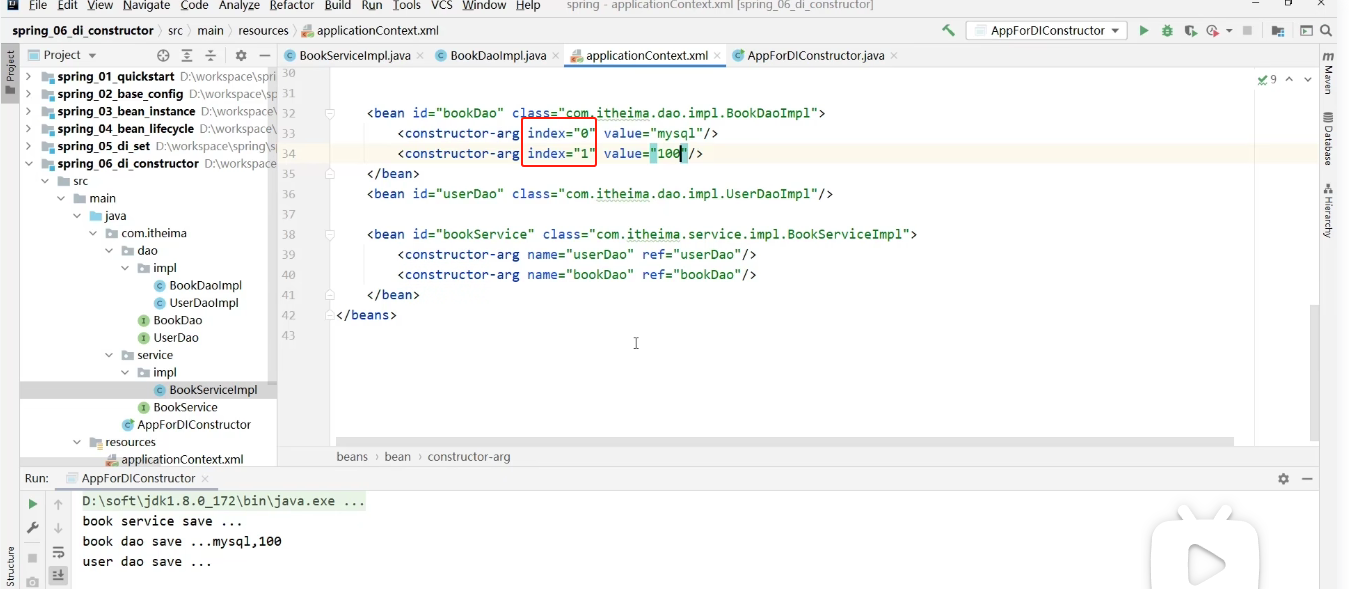
Task: Collapse the com.itheima package
Action: pyautogui.click(x=93, y=233)
